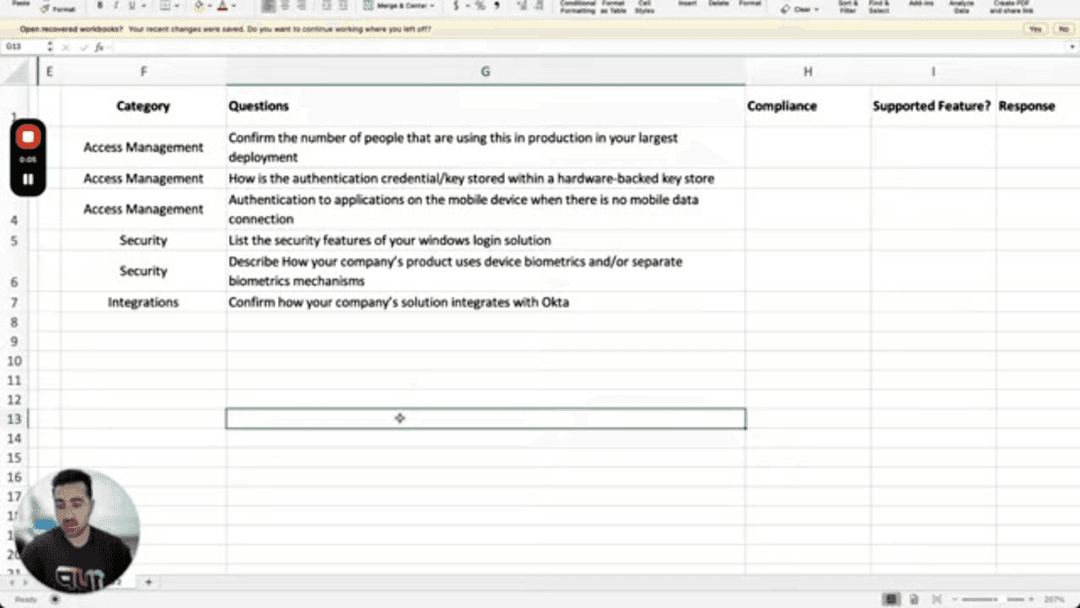Click the Cell Styles icon

(645, 6)
